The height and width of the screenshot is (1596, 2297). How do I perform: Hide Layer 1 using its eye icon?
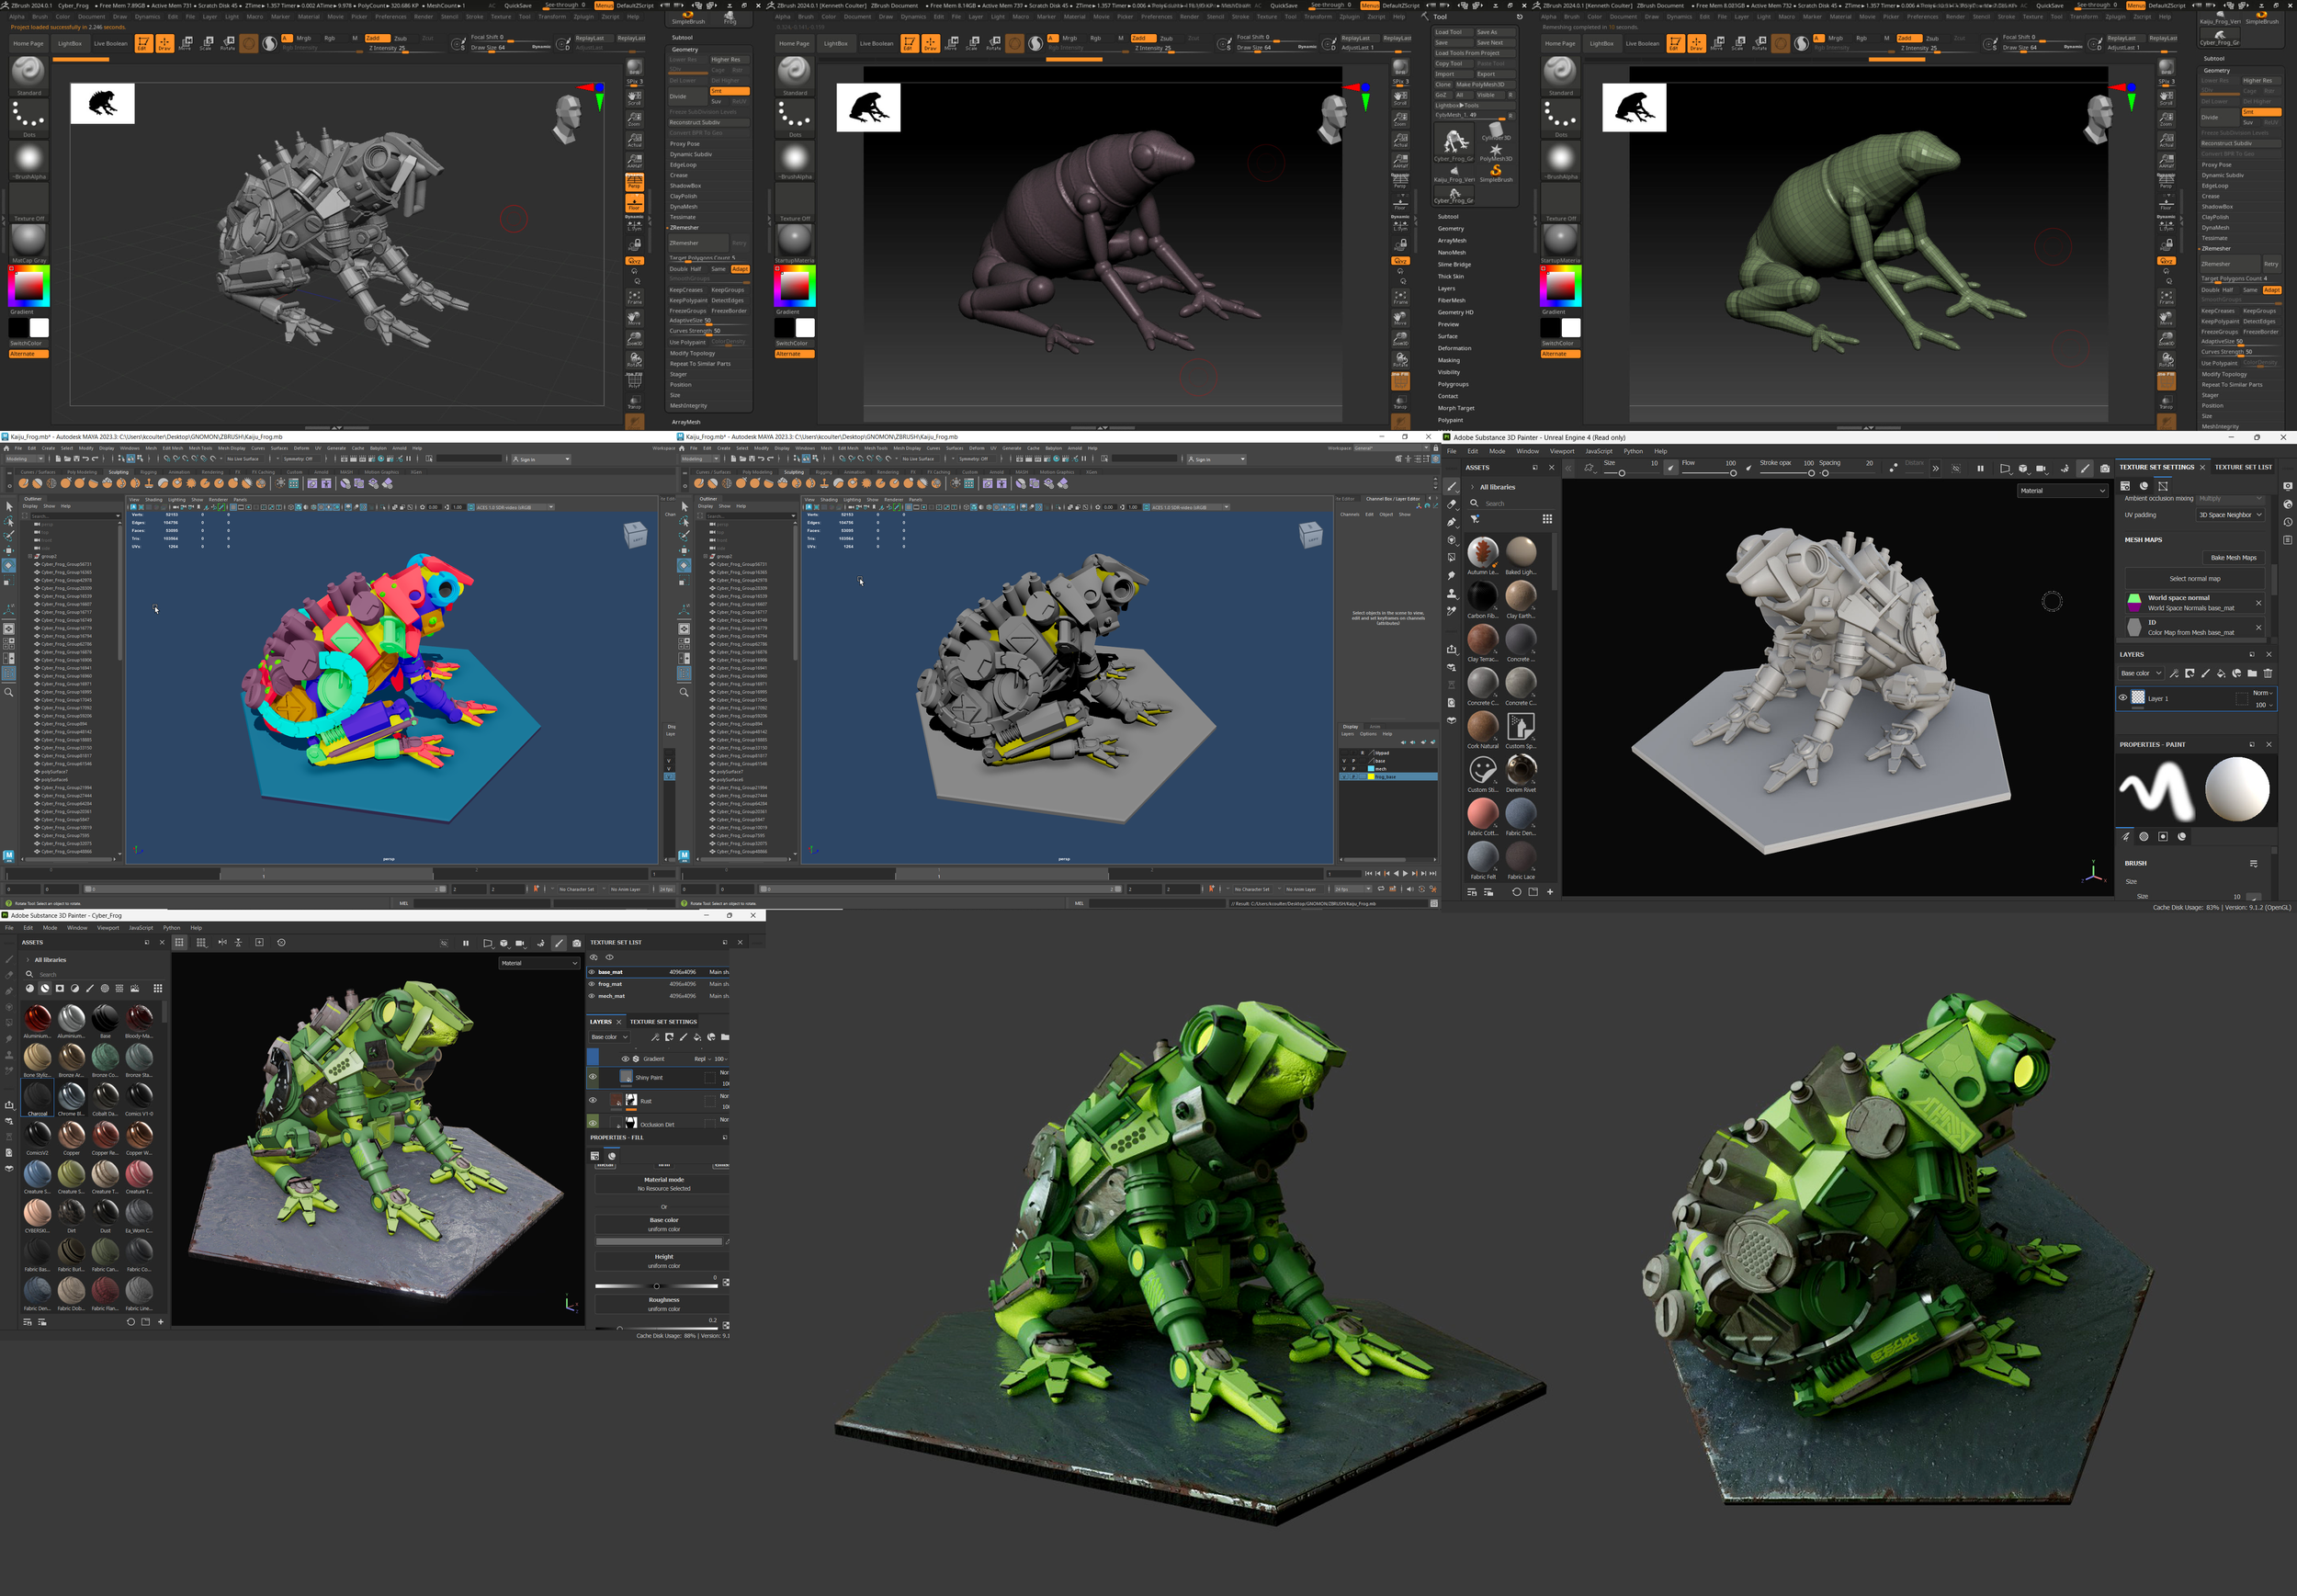tap(2123, 698)
